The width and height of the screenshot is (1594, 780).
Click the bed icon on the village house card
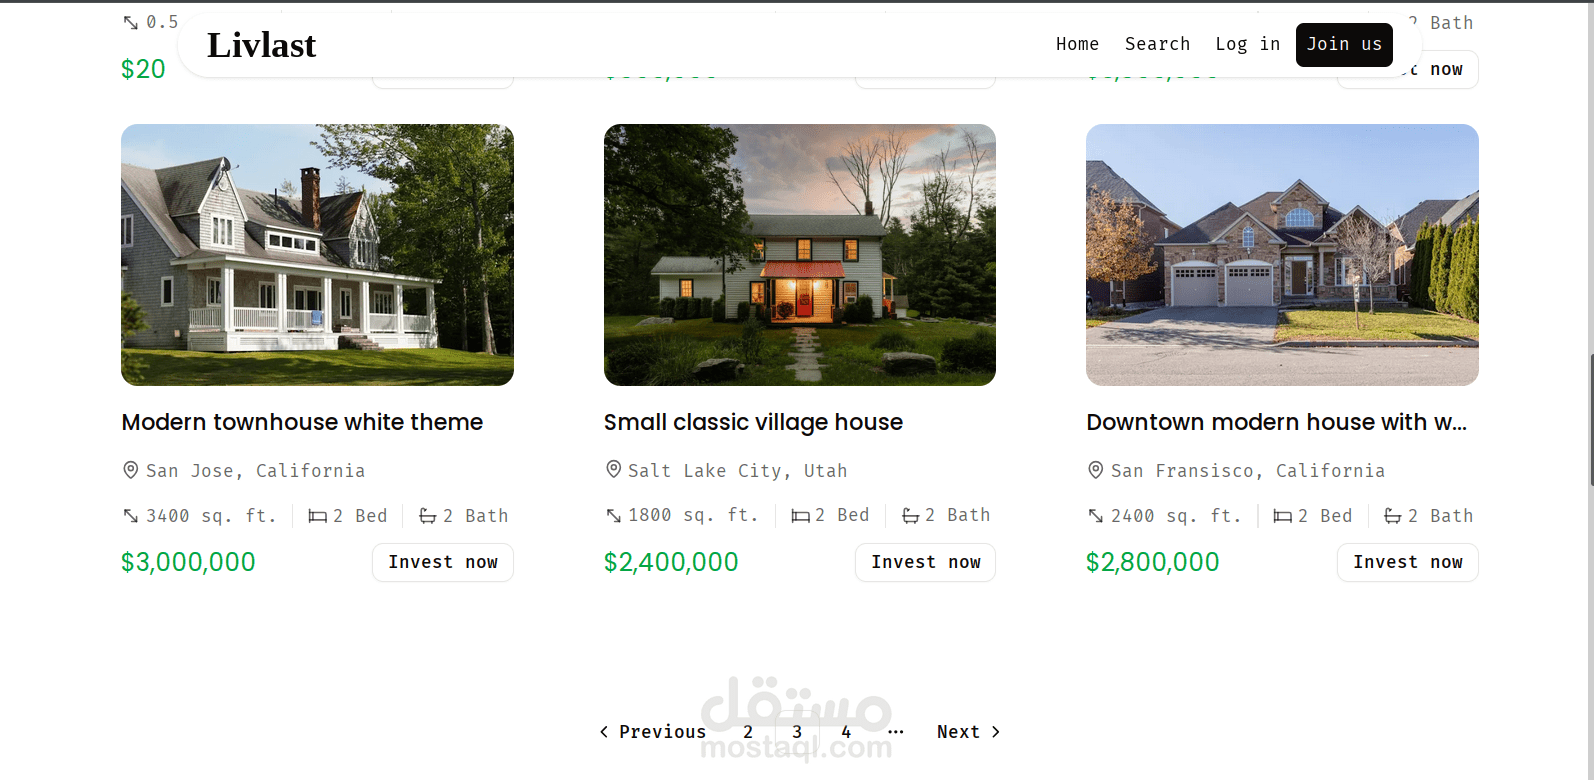coord(800,516)
